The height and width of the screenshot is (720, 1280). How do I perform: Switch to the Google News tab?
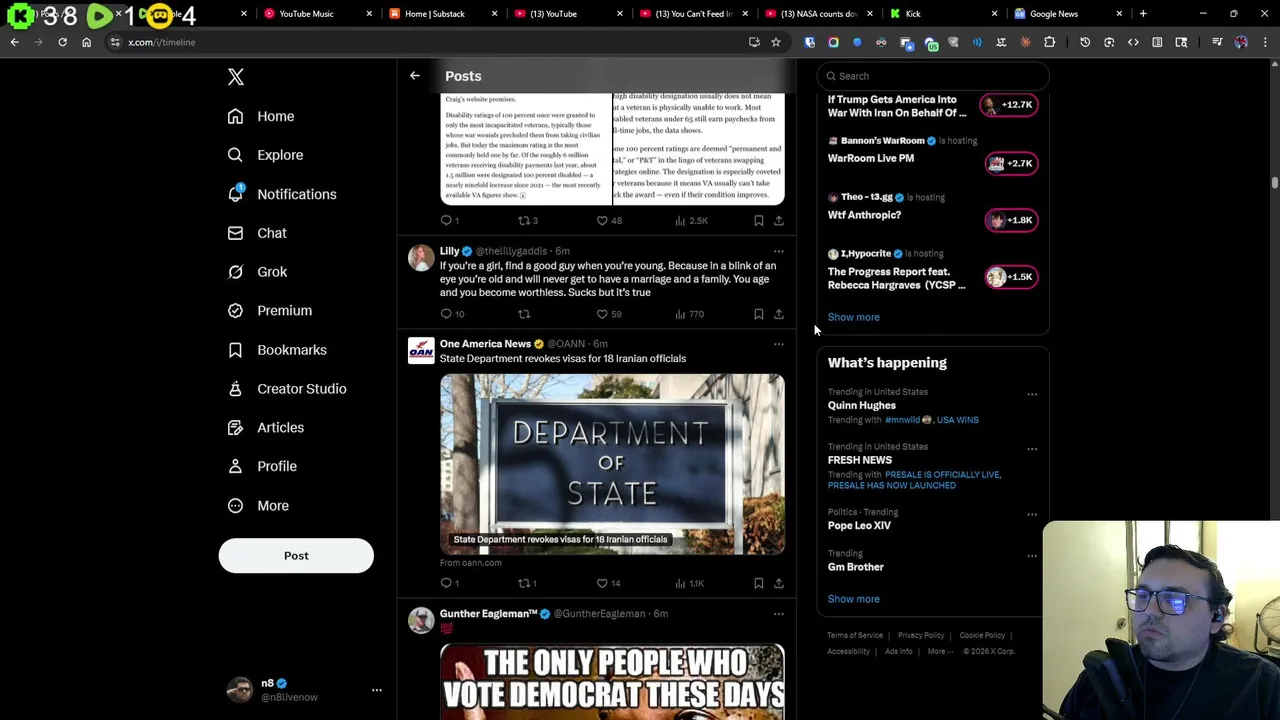(1064, 14)
